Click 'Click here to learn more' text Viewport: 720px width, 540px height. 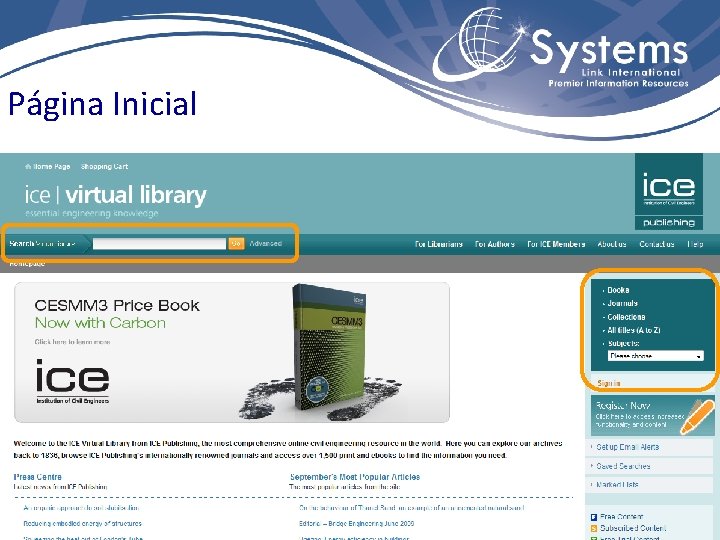(x=72, y=342)
